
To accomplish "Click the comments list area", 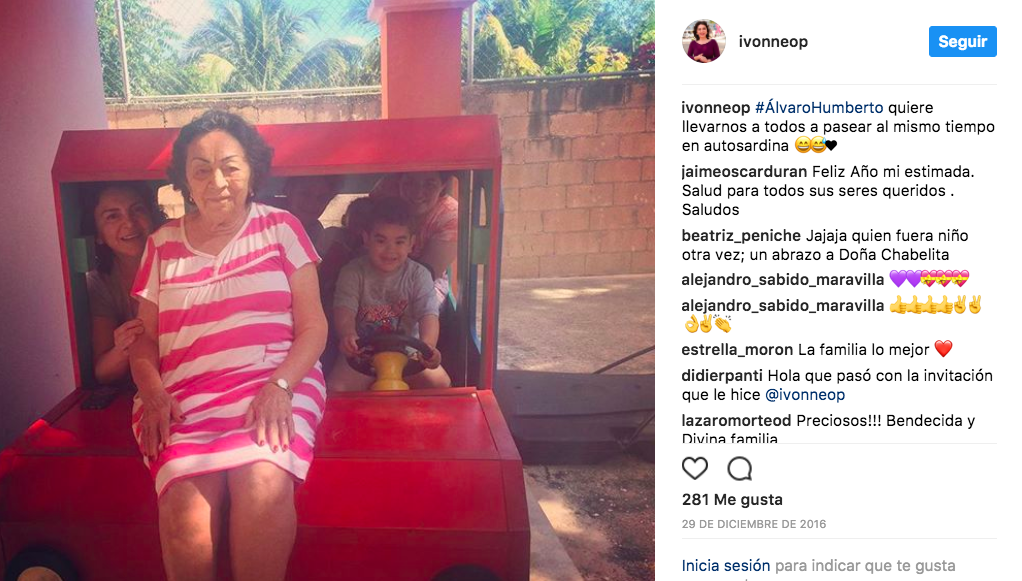I will [839, 264].
